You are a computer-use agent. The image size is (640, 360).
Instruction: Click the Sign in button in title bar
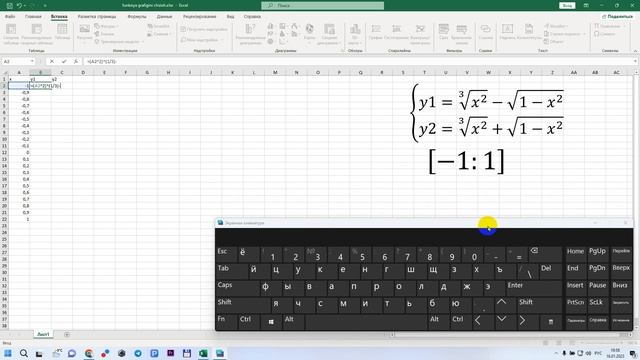(x=567, y=5)
